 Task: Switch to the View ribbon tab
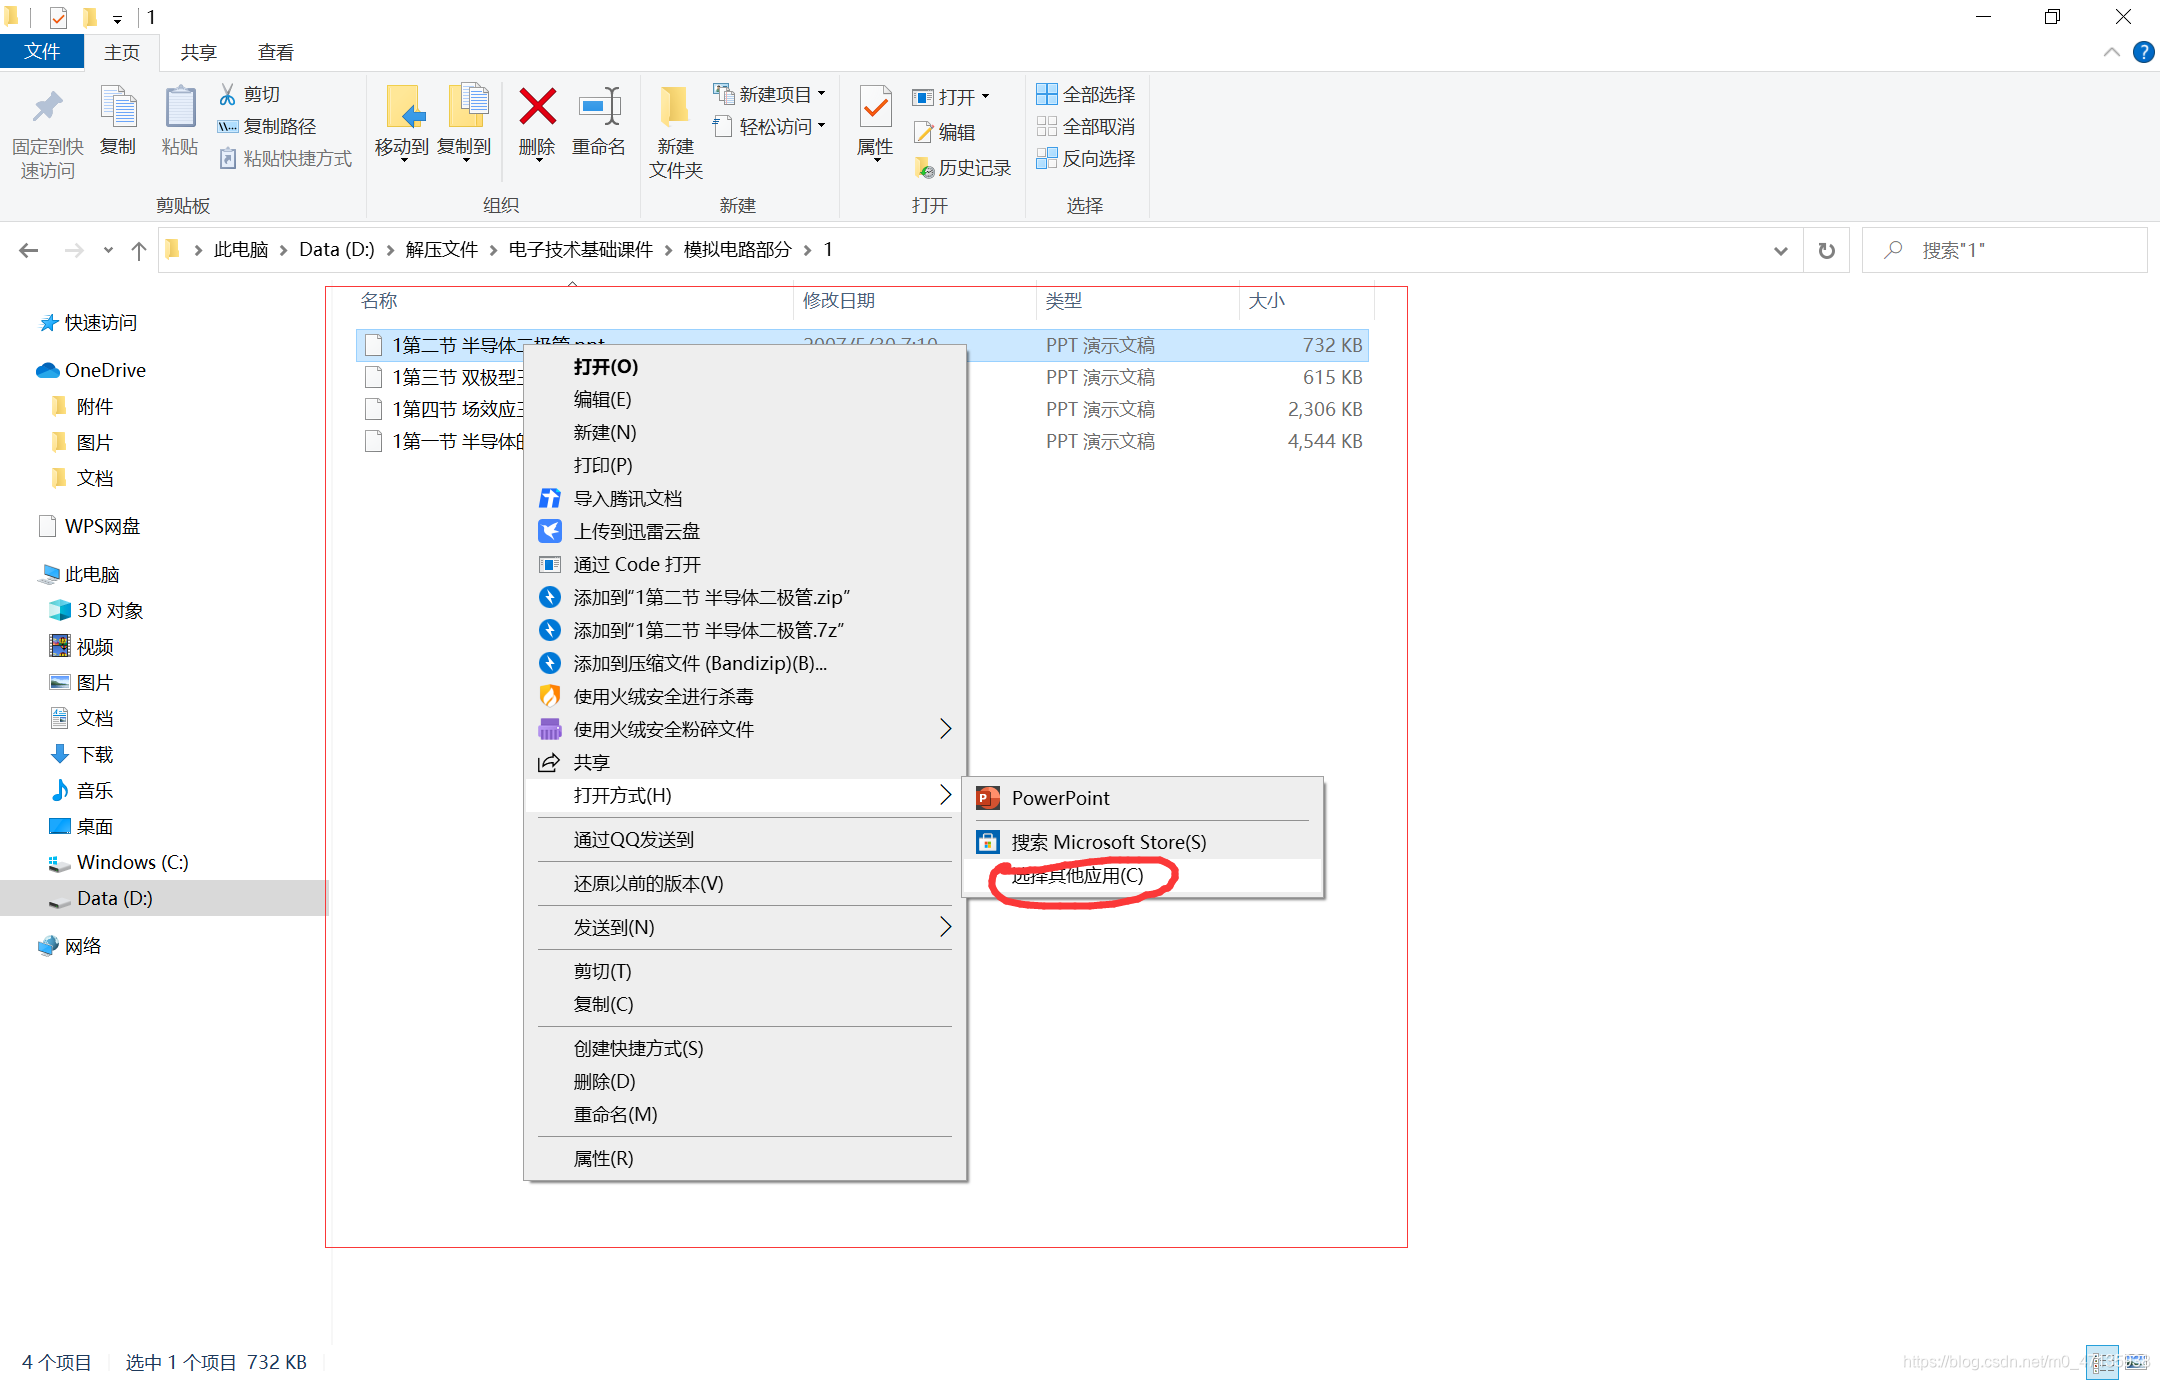275,52
